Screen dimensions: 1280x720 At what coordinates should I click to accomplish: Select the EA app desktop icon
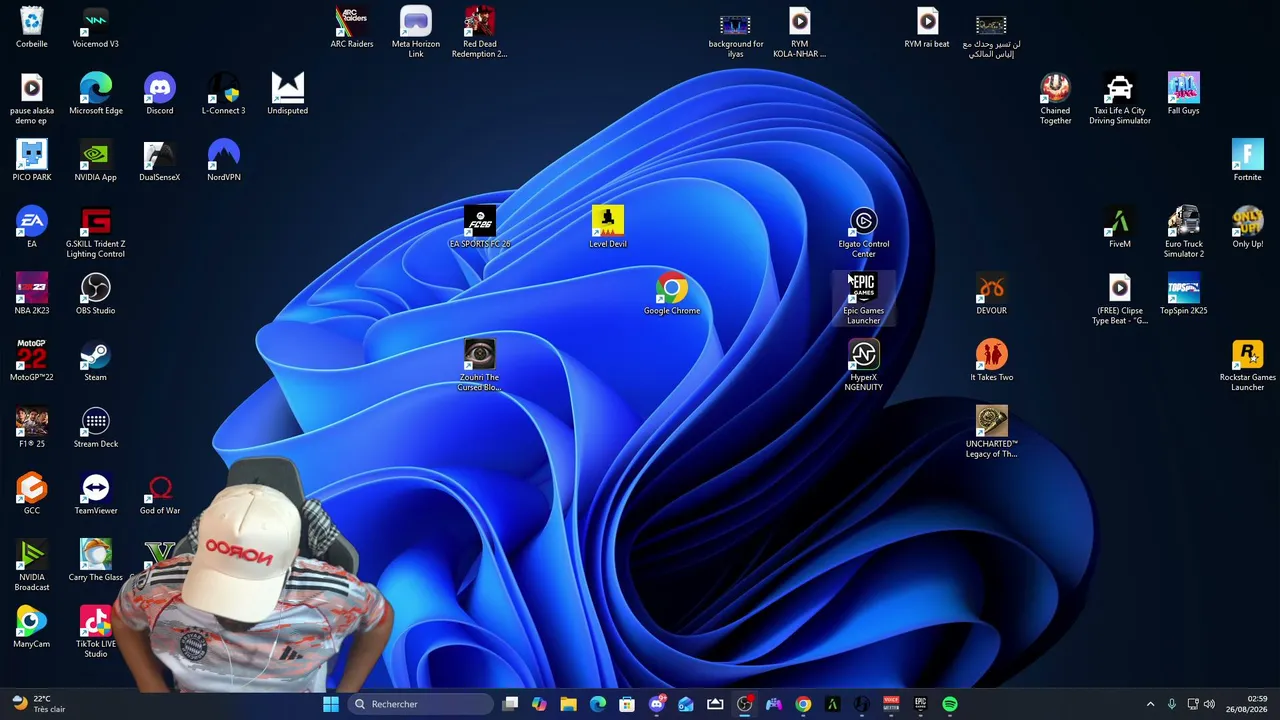32,228
